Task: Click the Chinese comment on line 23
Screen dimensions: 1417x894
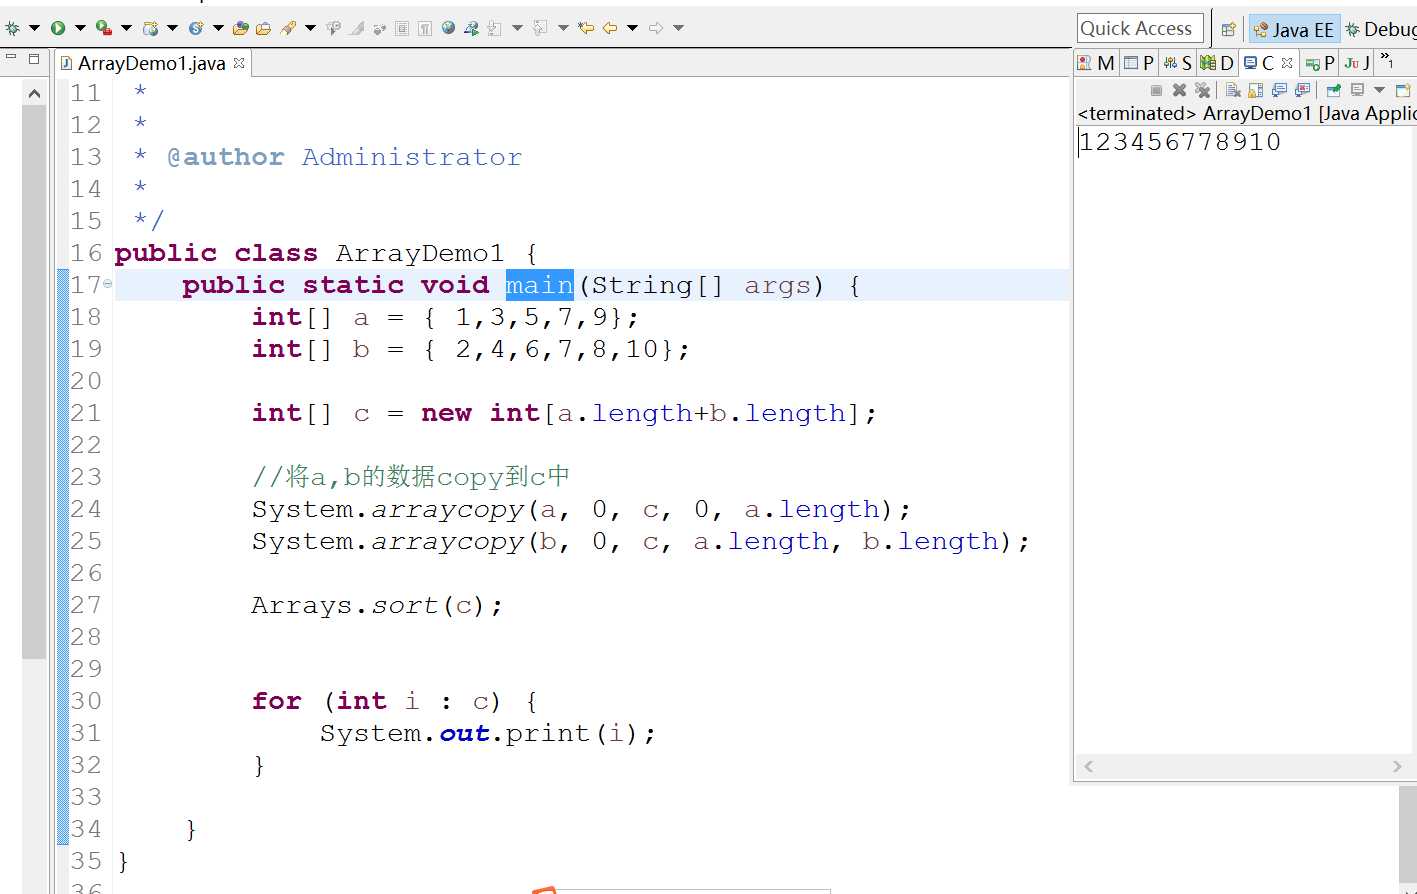Action: (x=411, y=477)
